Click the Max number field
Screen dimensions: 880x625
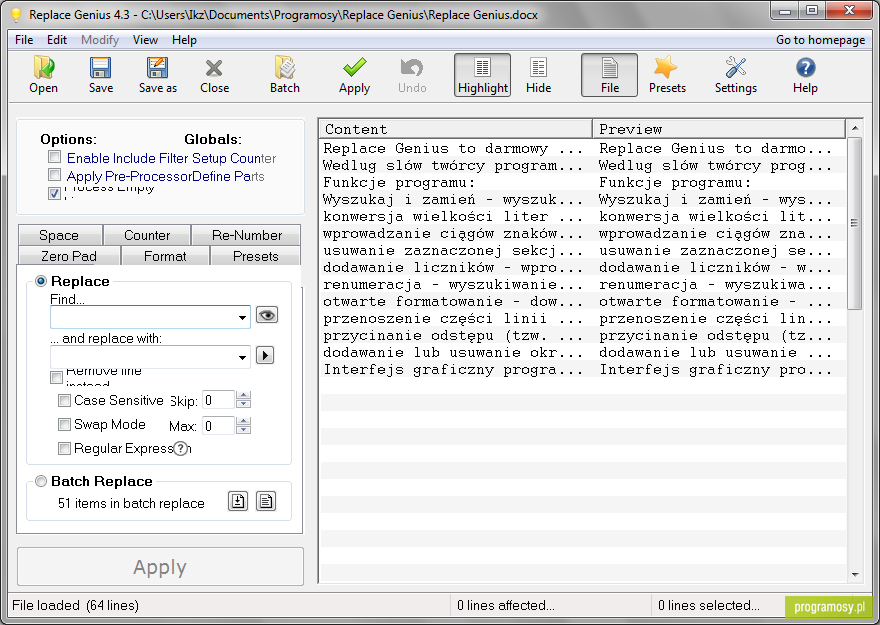[218, 426]
